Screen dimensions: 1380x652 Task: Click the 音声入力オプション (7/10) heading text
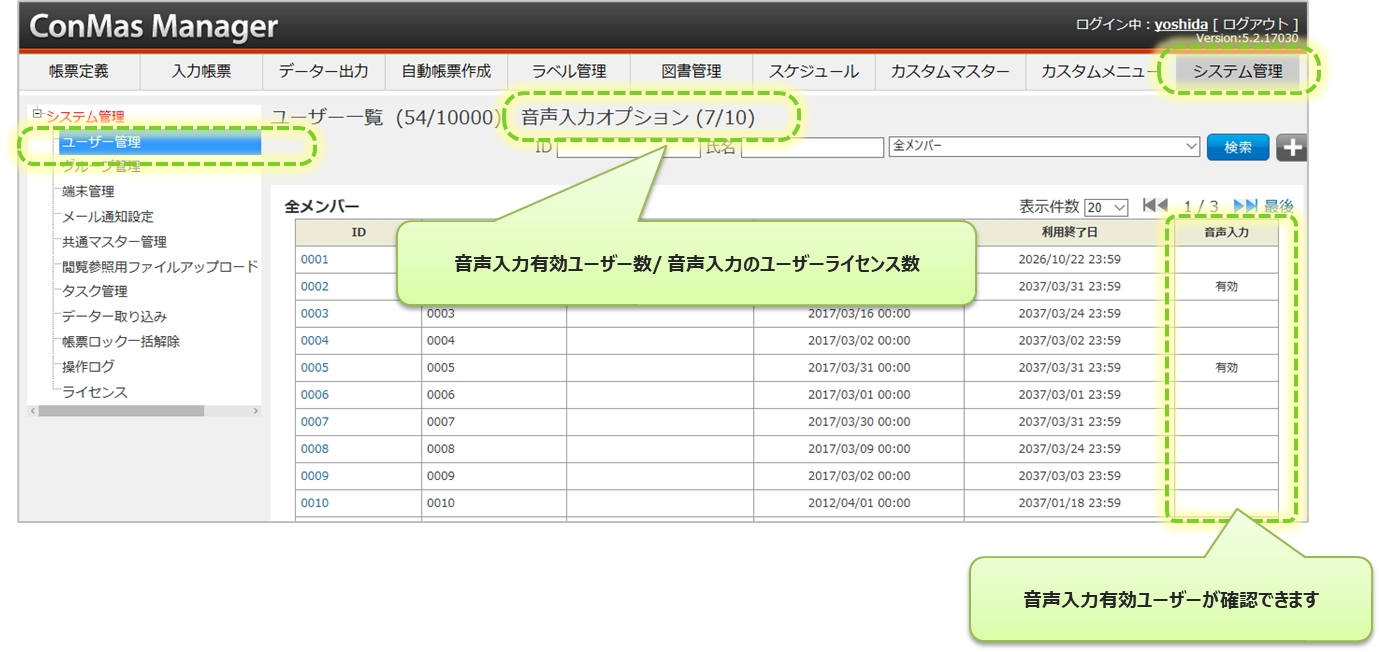pyautogui.click(x=638, y=117)
